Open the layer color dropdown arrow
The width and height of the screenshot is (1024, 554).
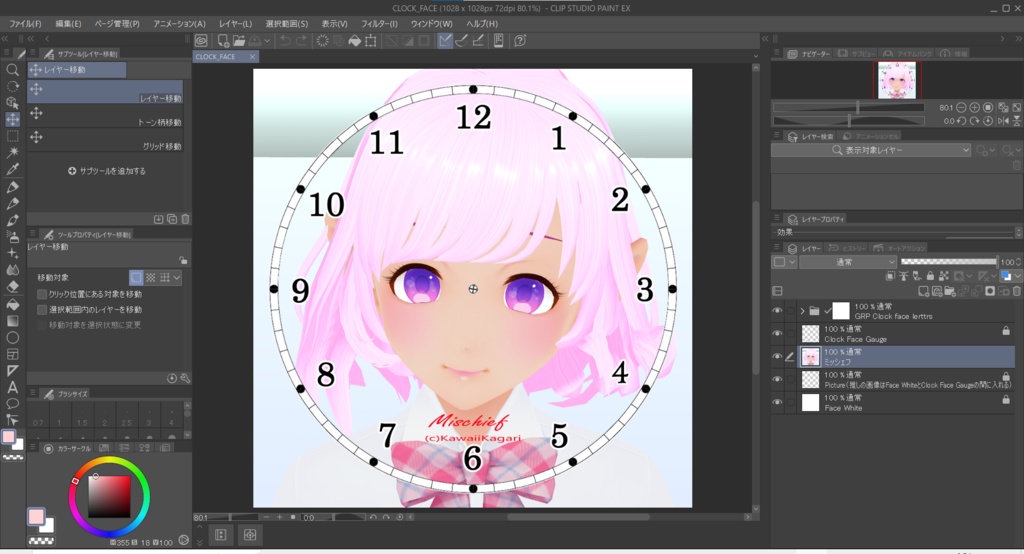[1017, 276]
